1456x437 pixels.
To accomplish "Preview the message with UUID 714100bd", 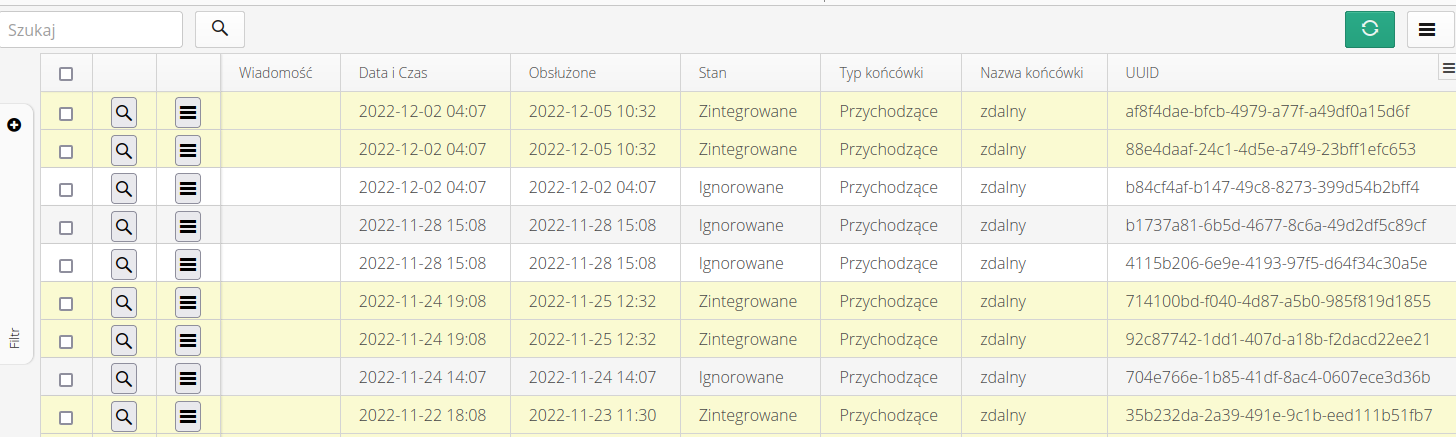I will click(x=124, y=302).
